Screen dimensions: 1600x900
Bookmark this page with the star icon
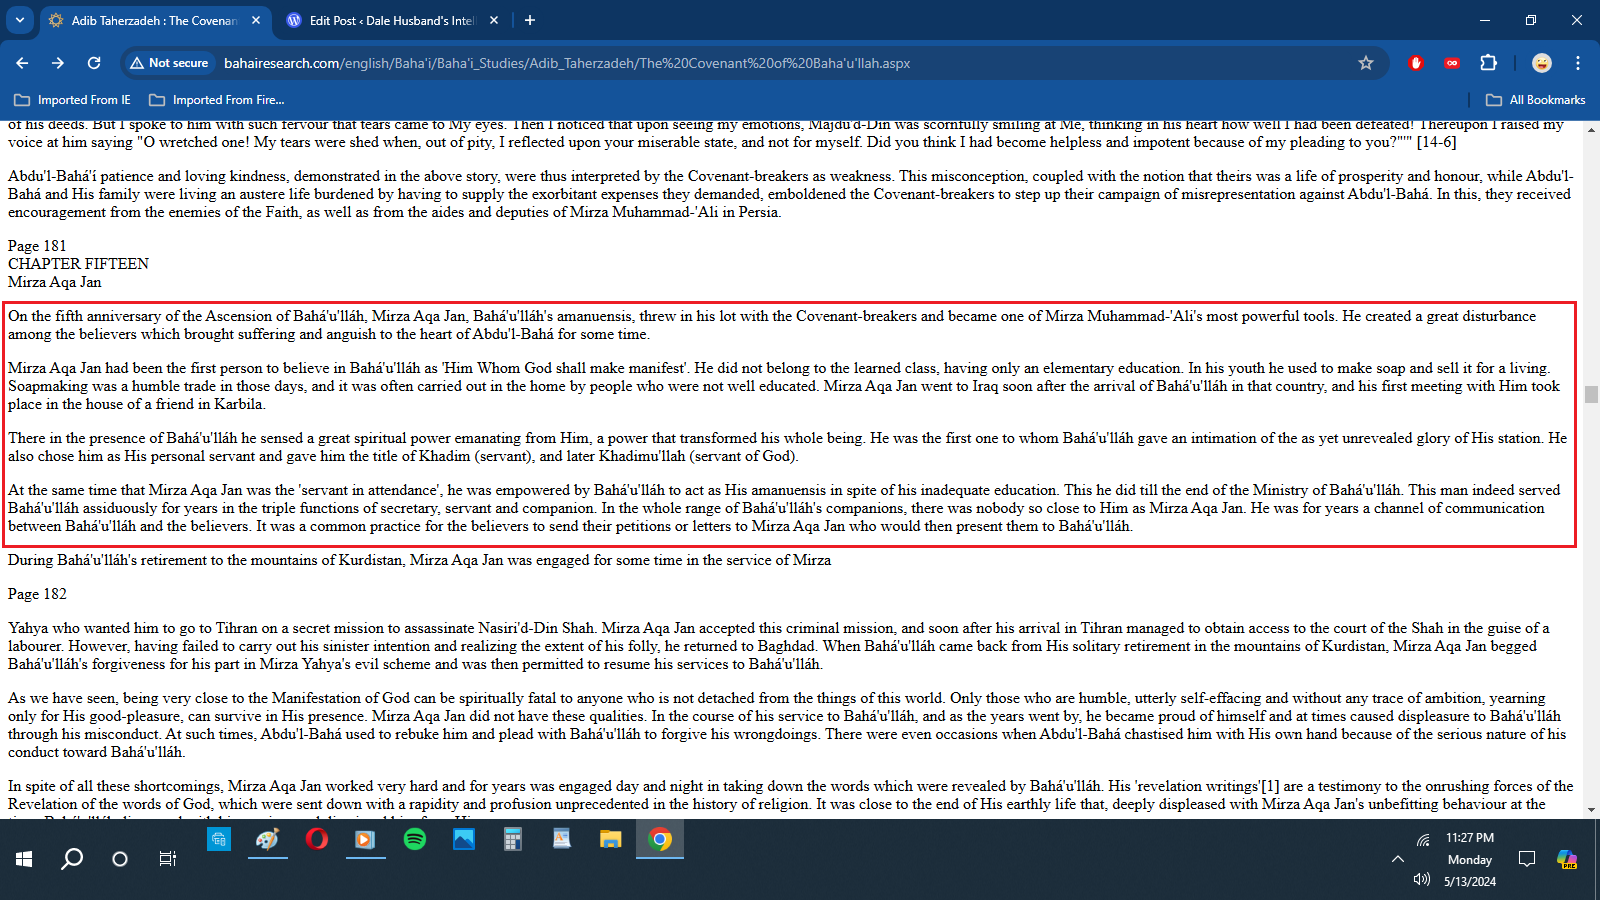click(1365, 63)
